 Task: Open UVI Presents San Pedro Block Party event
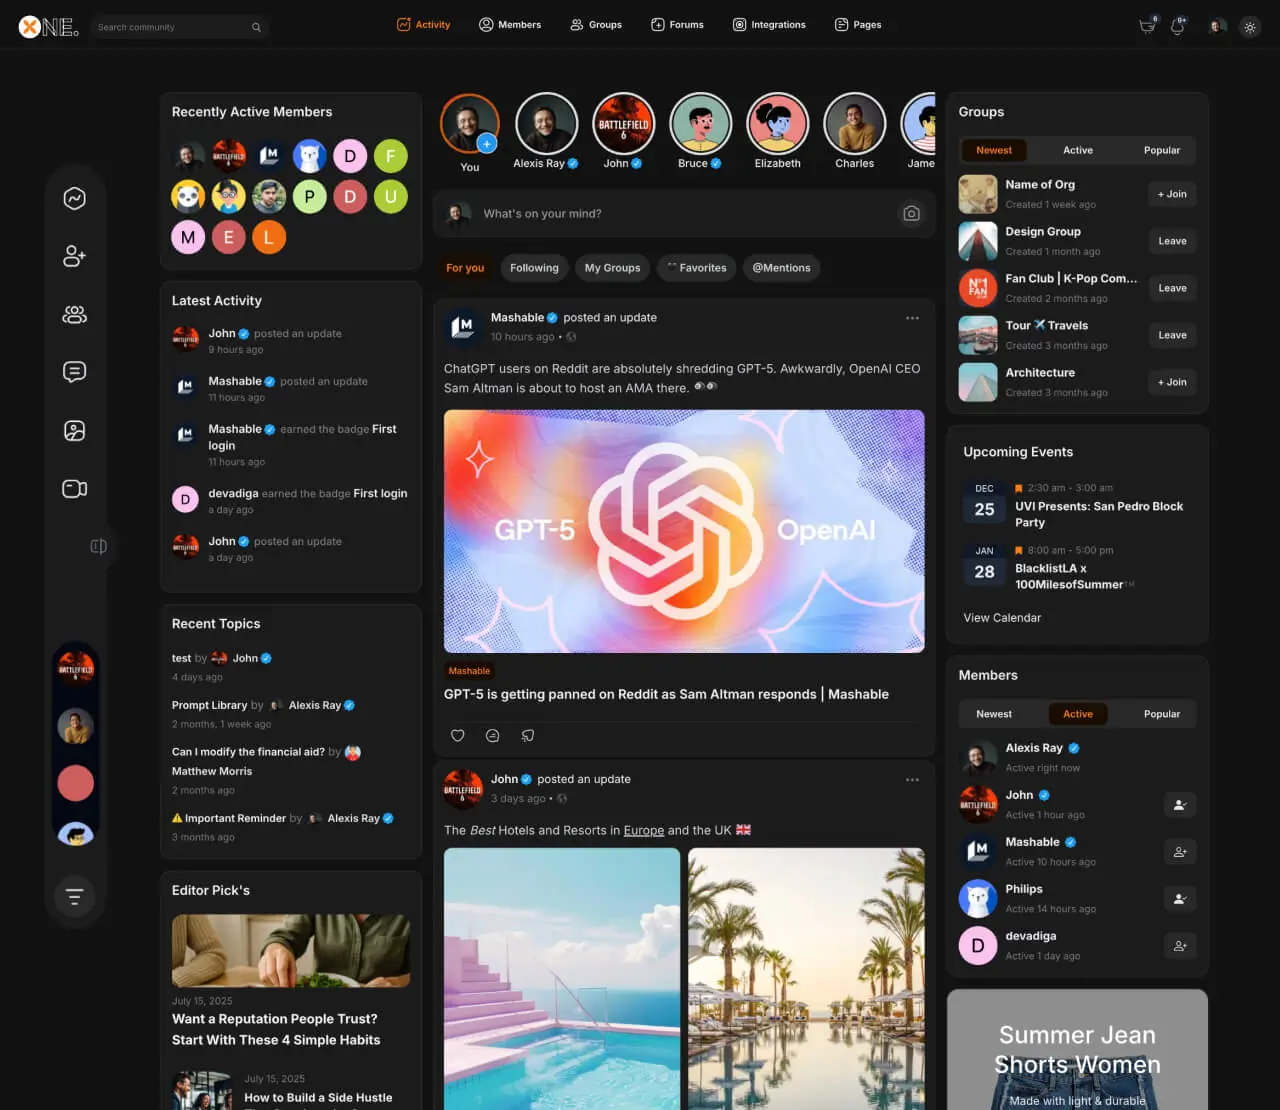click(1099, 514)
